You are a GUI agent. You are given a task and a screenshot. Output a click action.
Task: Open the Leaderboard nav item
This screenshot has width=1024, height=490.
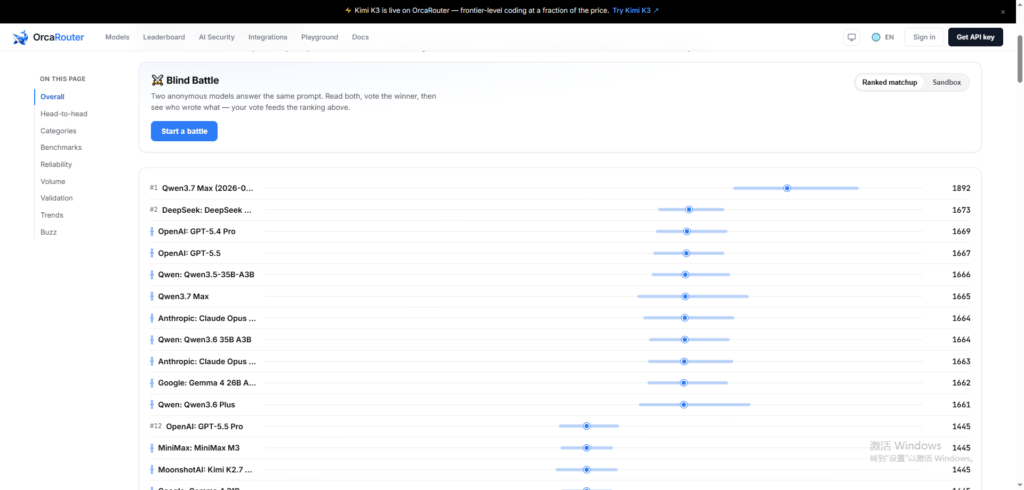[164, 37]
